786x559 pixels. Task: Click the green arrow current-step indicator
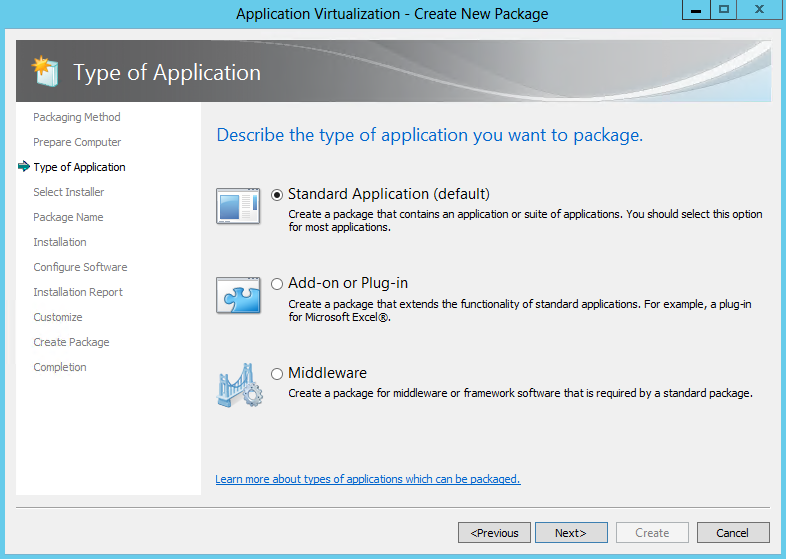(x=24, y=166)
